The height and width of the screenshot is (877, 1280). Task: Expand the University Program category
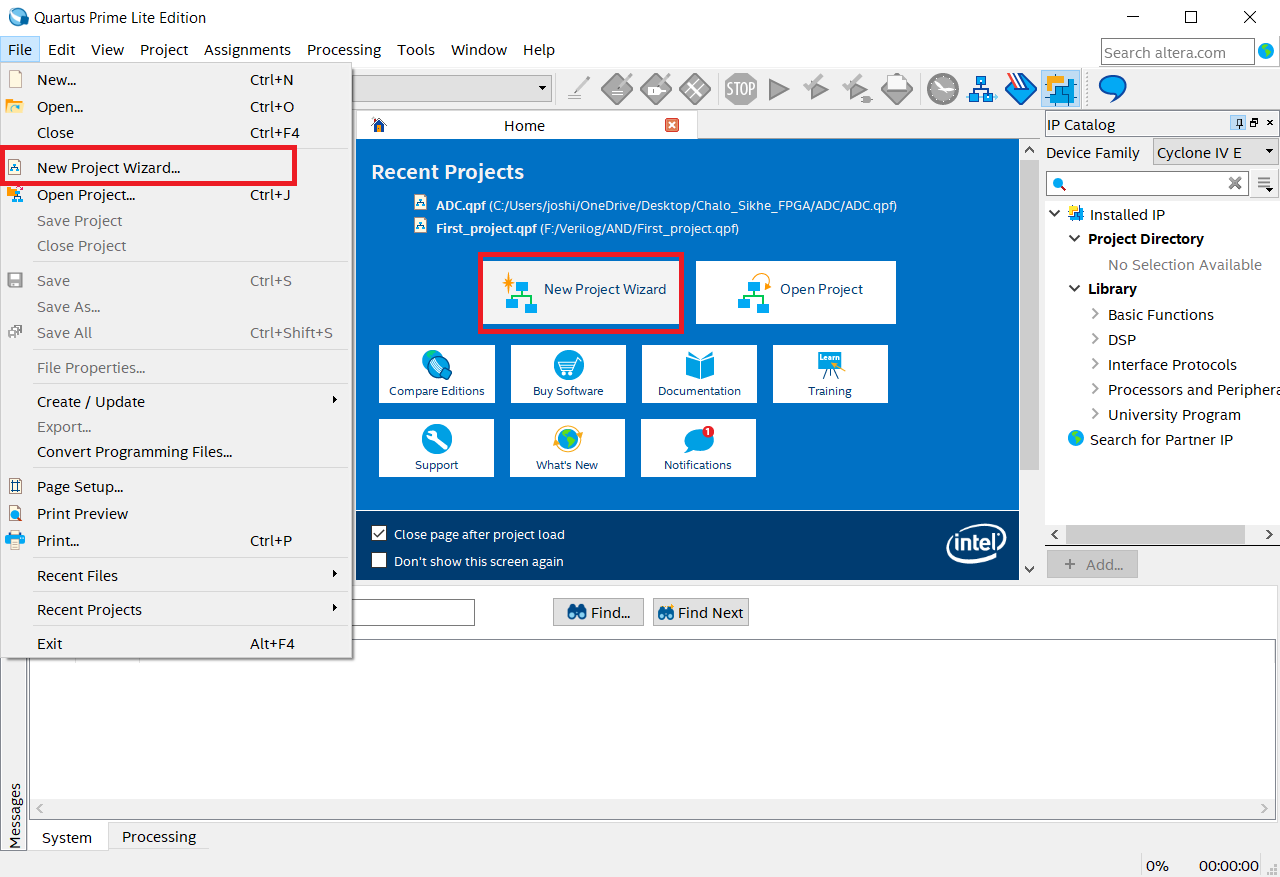(x=1095, y=414)
